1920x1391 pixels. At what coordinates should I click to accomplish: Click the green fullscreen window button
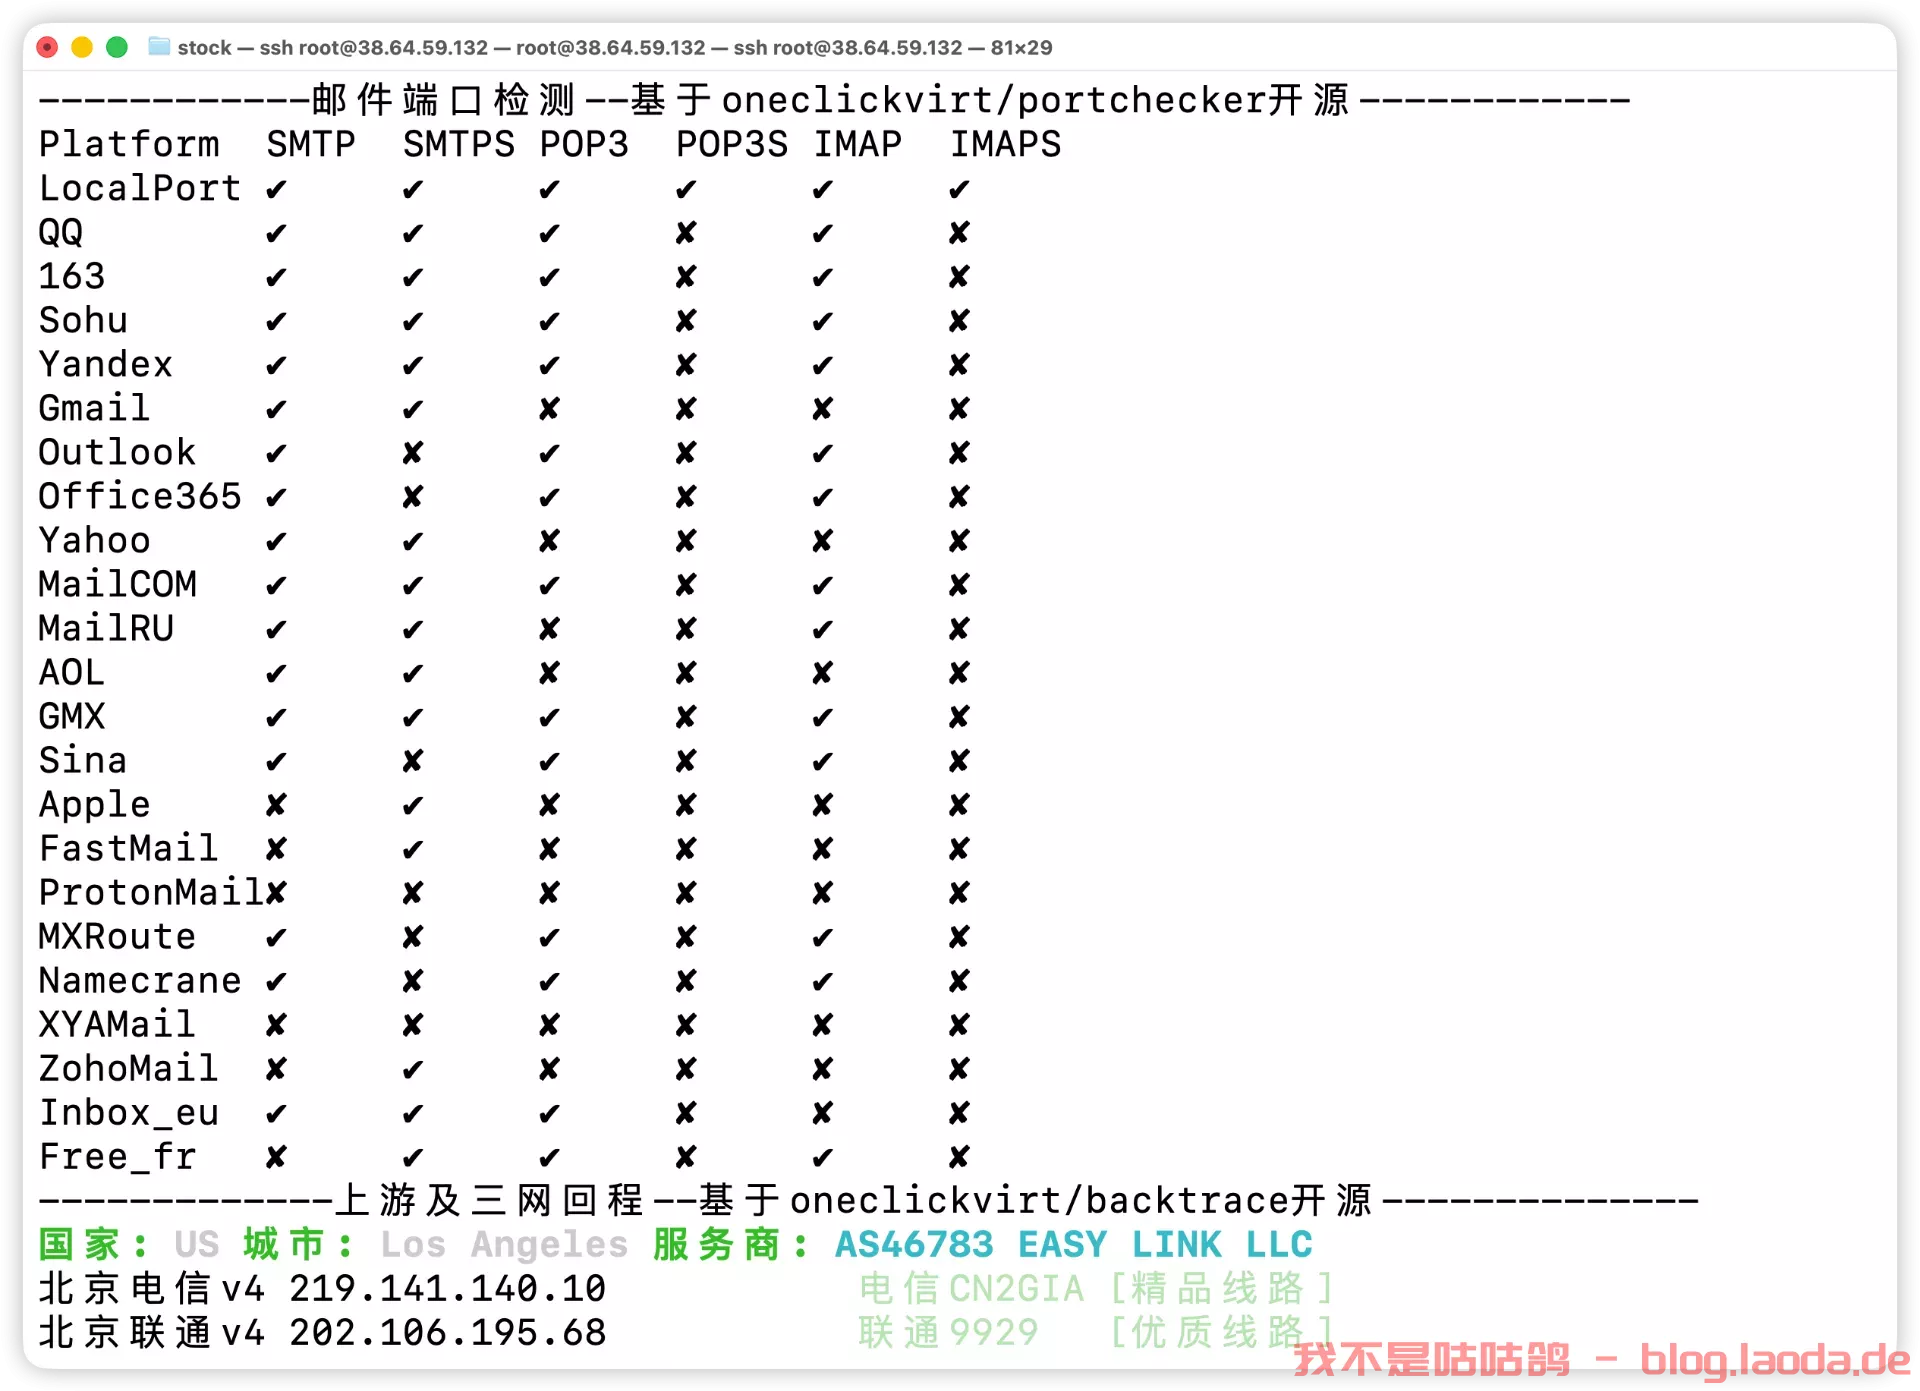coord(117,47)
